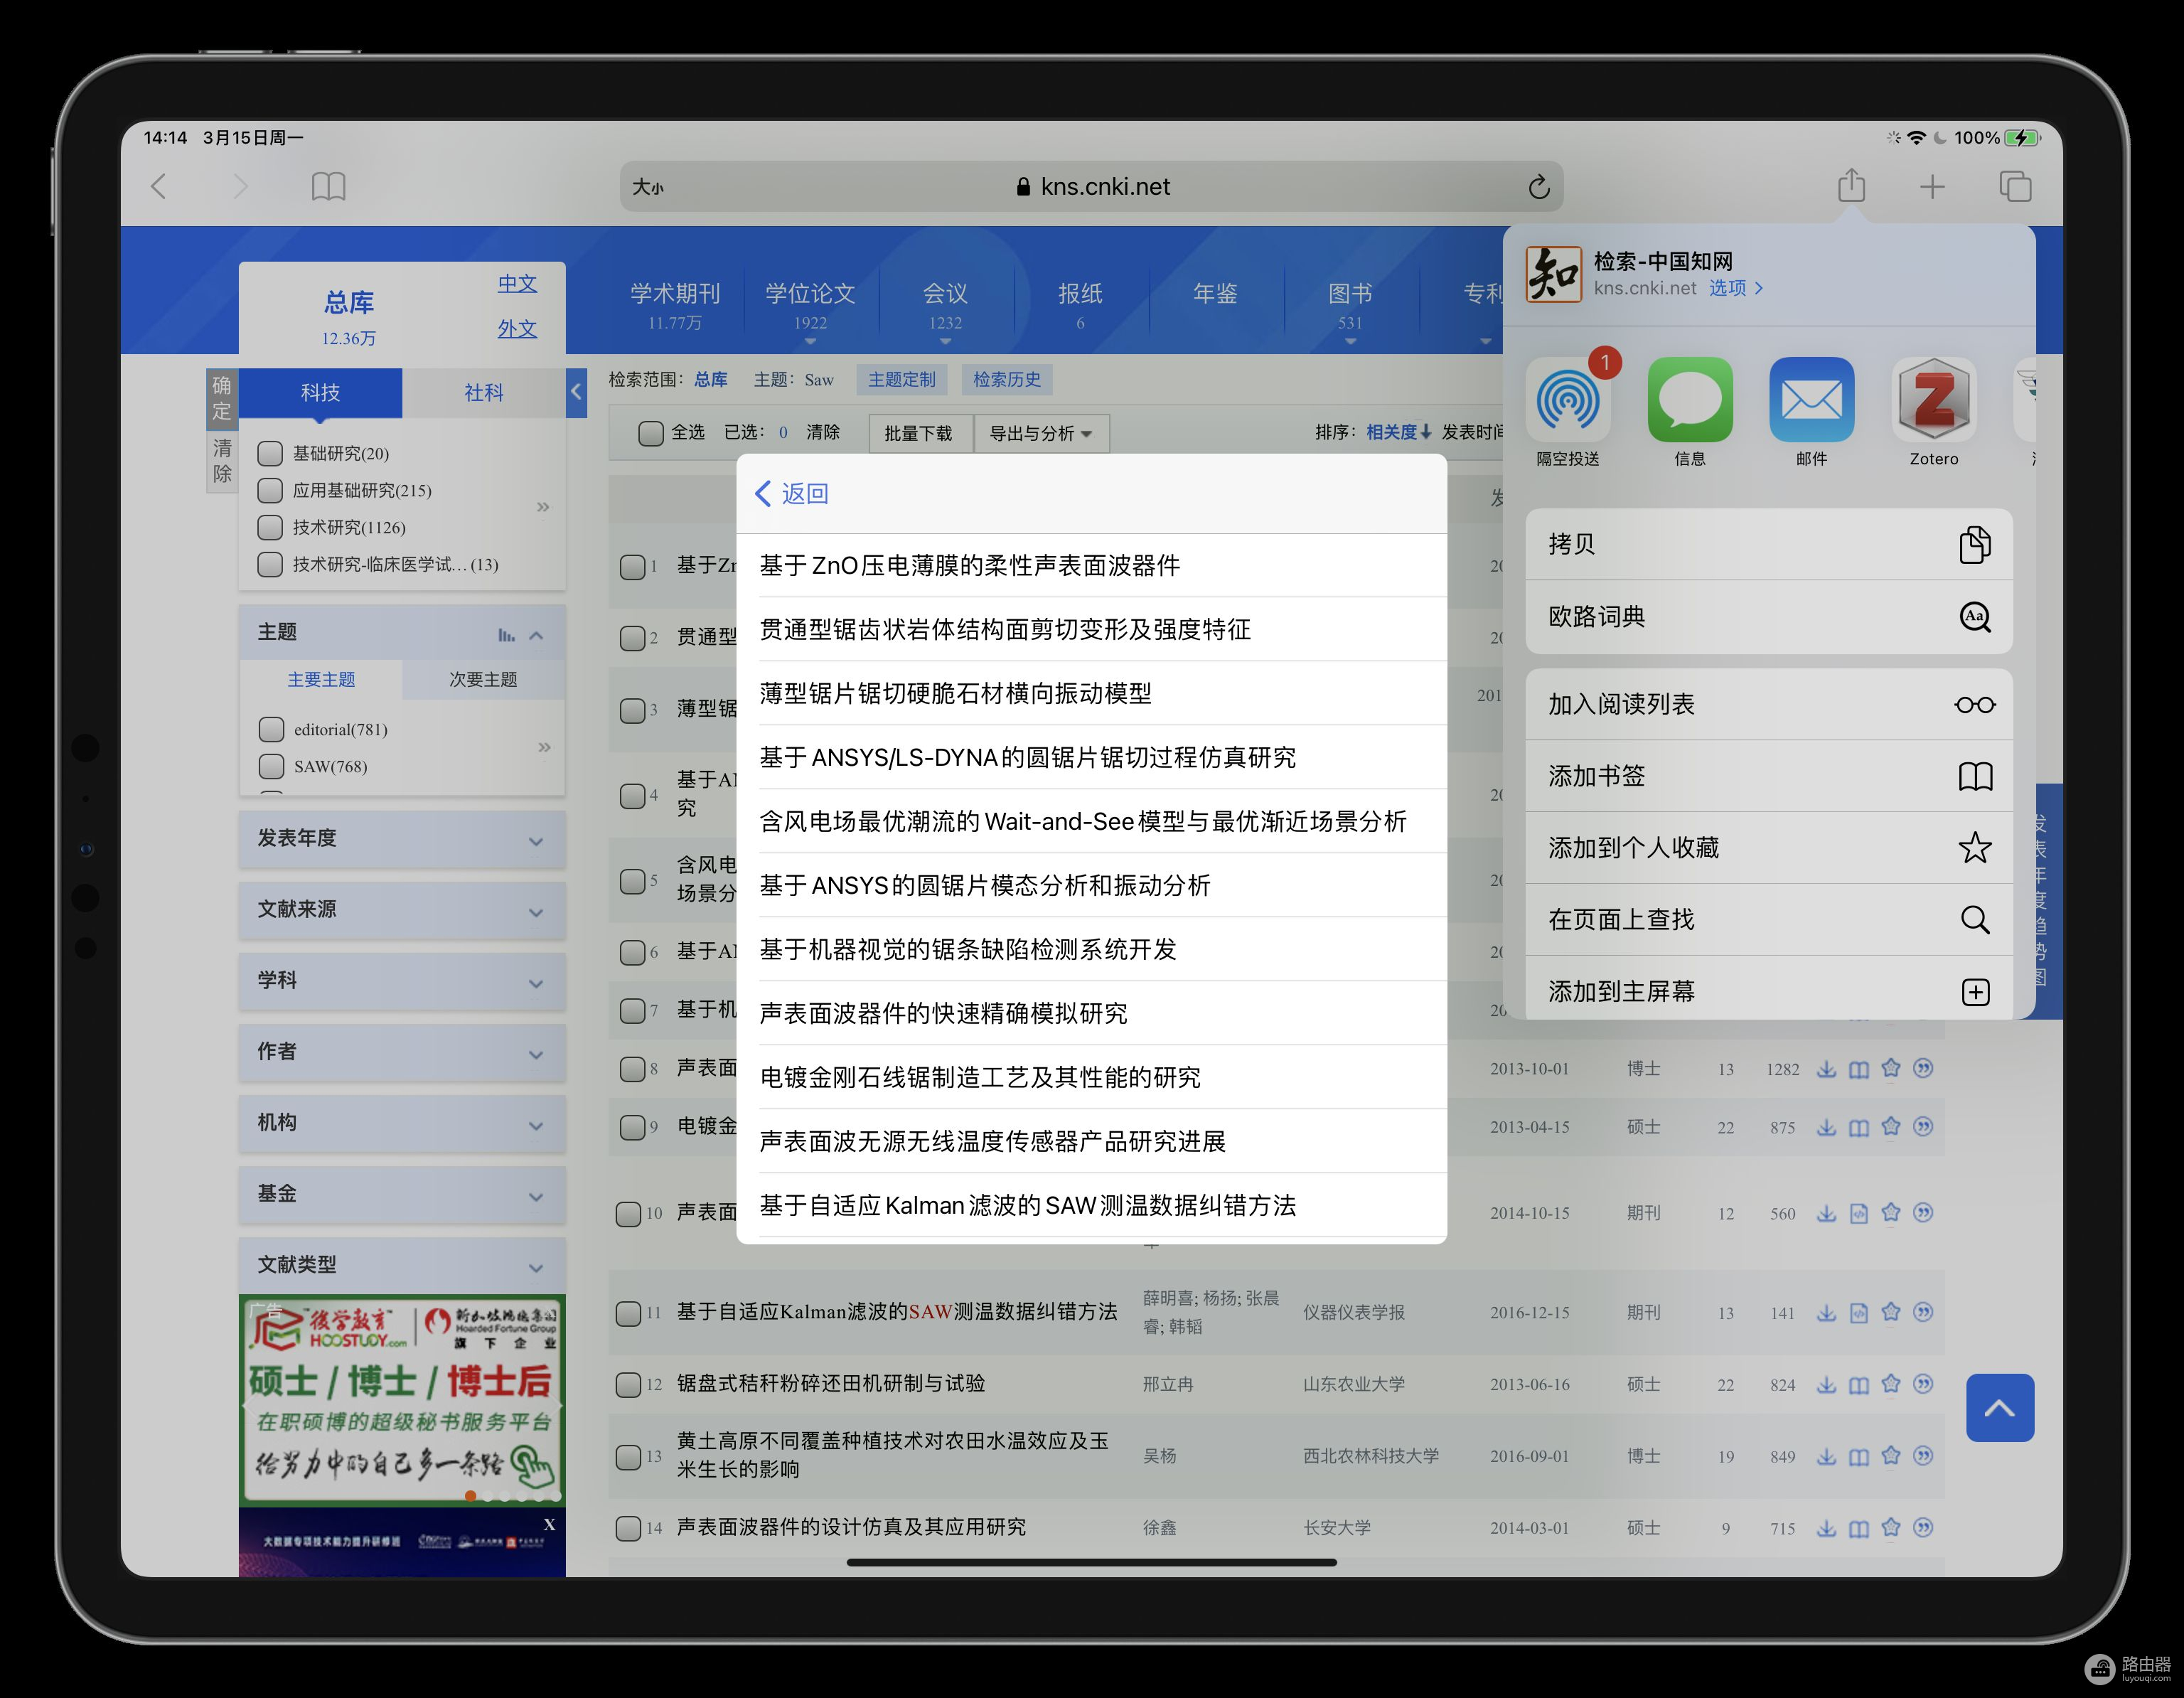Check SAW(768) topic box

pos(271,767)
